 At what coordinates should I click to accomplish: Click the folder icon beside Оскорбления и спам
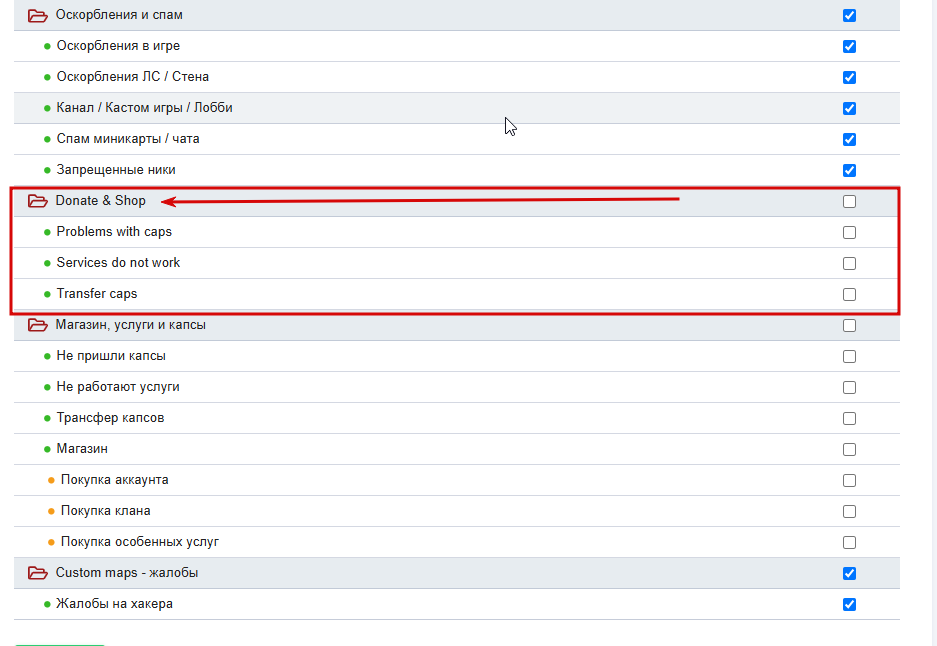pos(38,16)
